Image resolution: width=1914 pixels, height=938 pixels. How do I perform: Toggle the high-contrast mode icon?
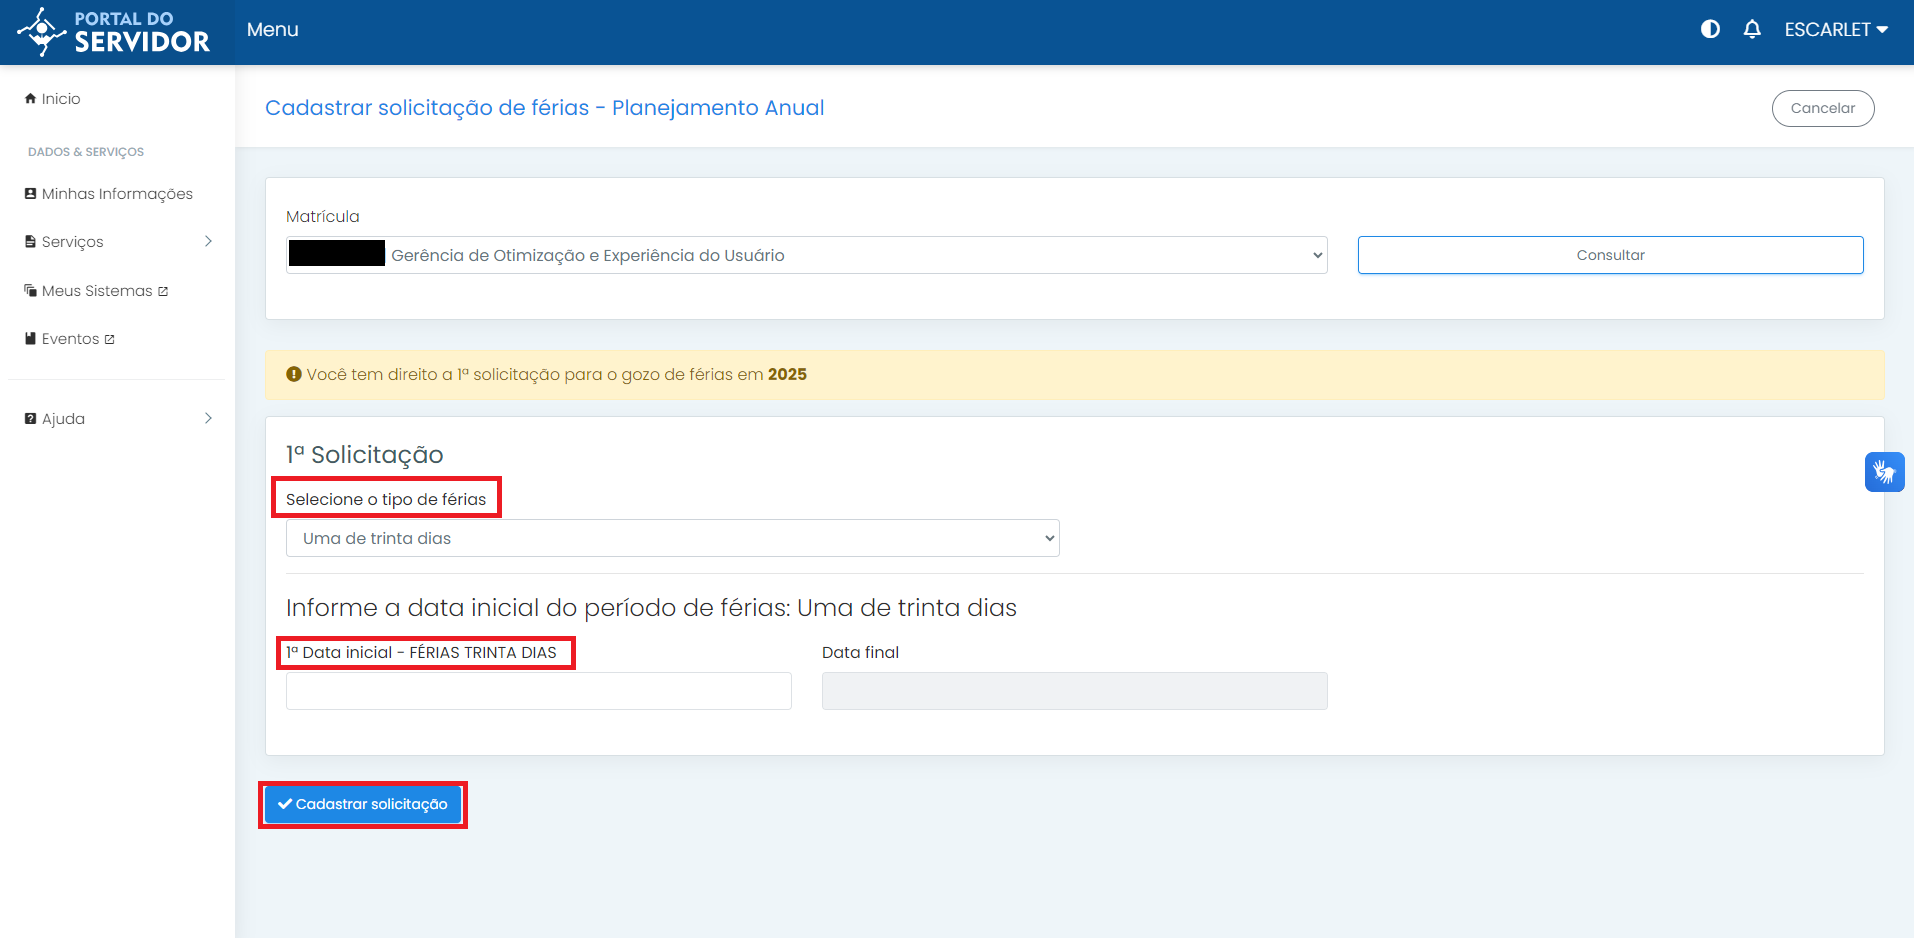(x=1710, y=29)
